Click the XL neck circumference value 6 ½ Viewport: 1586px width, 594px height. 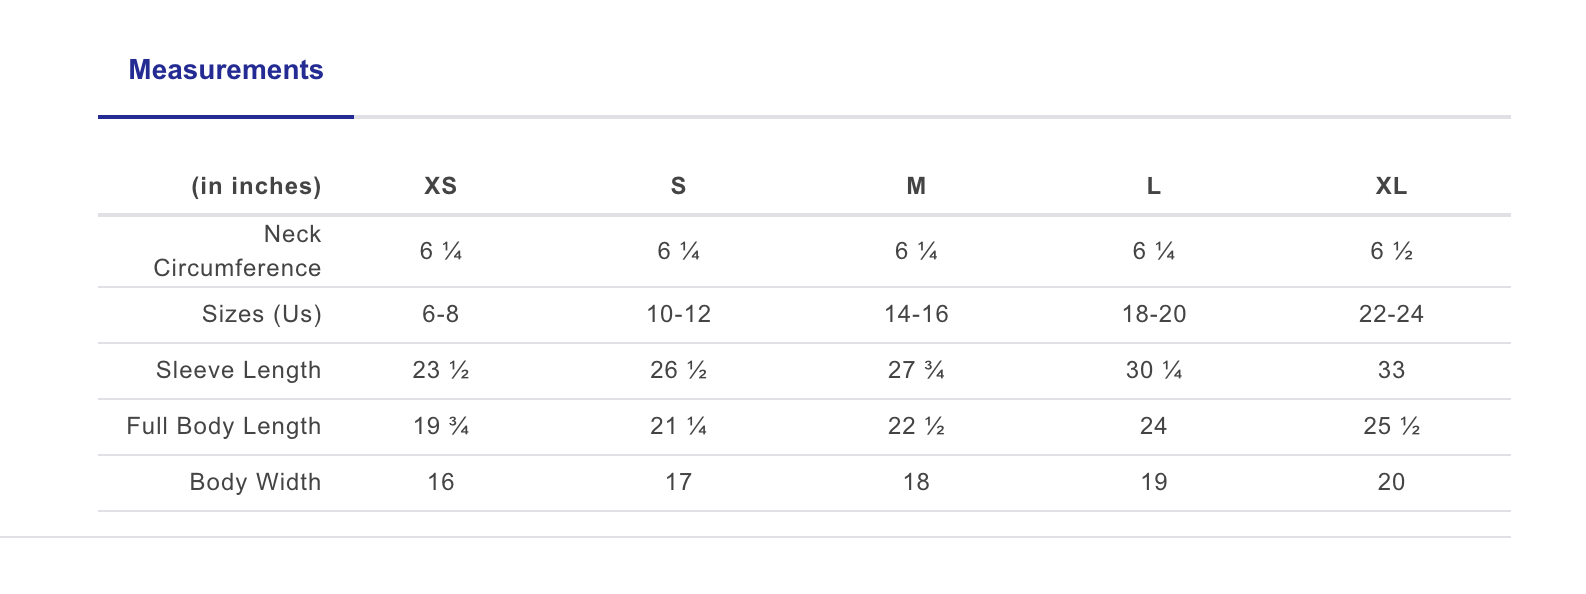pyautogui.click(x=1391, y=251)
